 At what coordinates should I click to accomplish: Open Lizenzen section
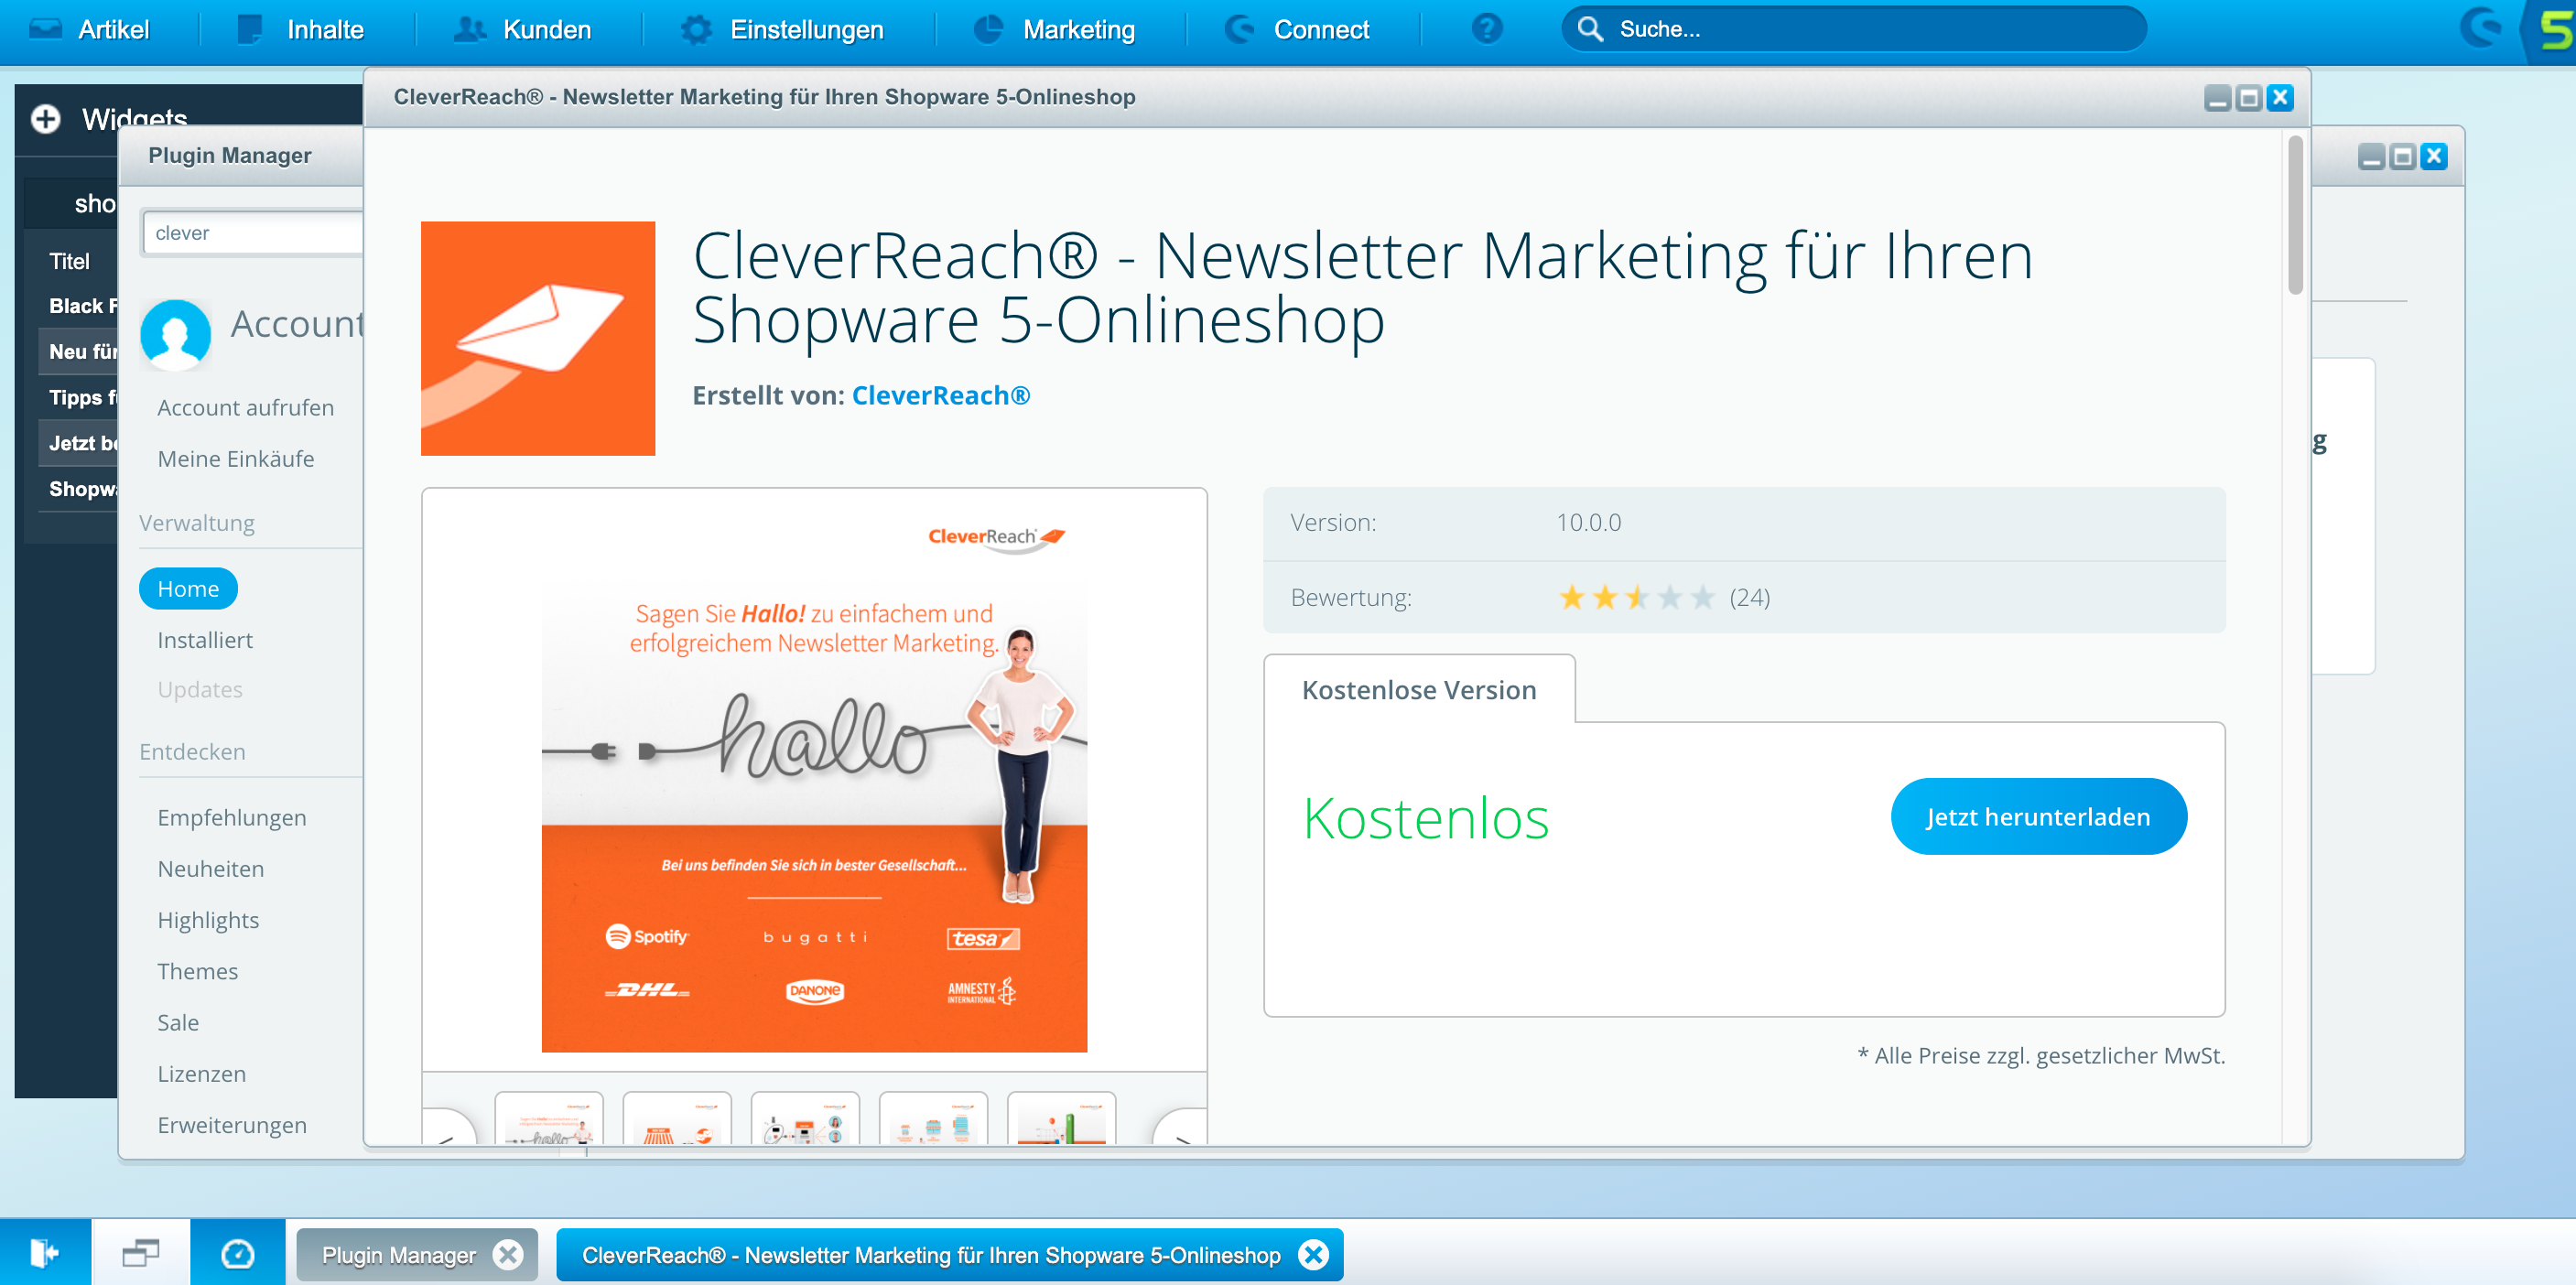click(202, 1074)
